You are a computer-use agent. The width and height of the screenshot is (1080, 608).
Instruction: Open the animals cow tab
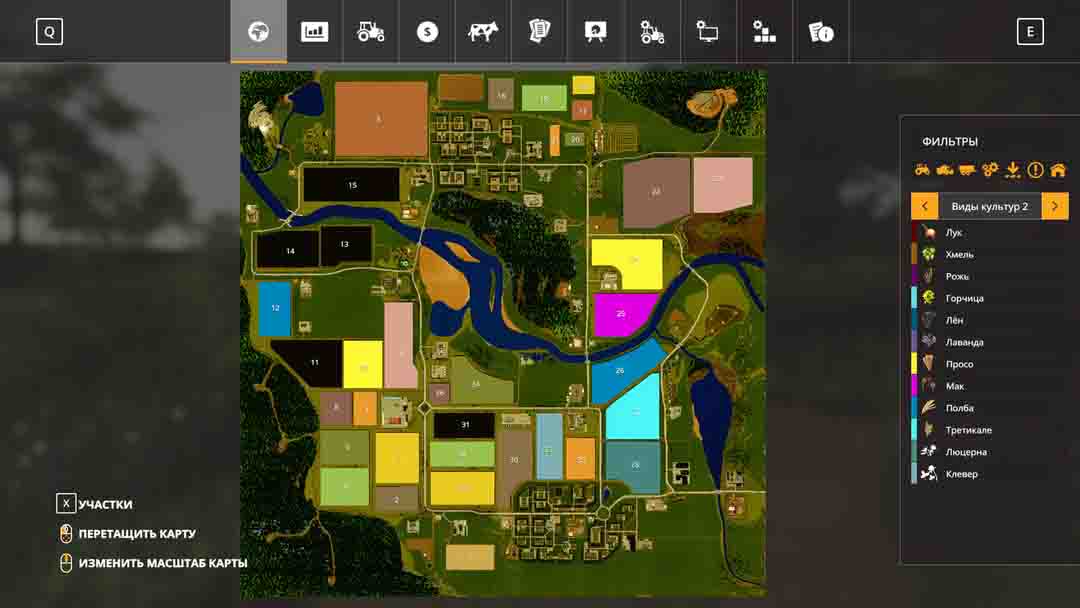tap(484, 32)
